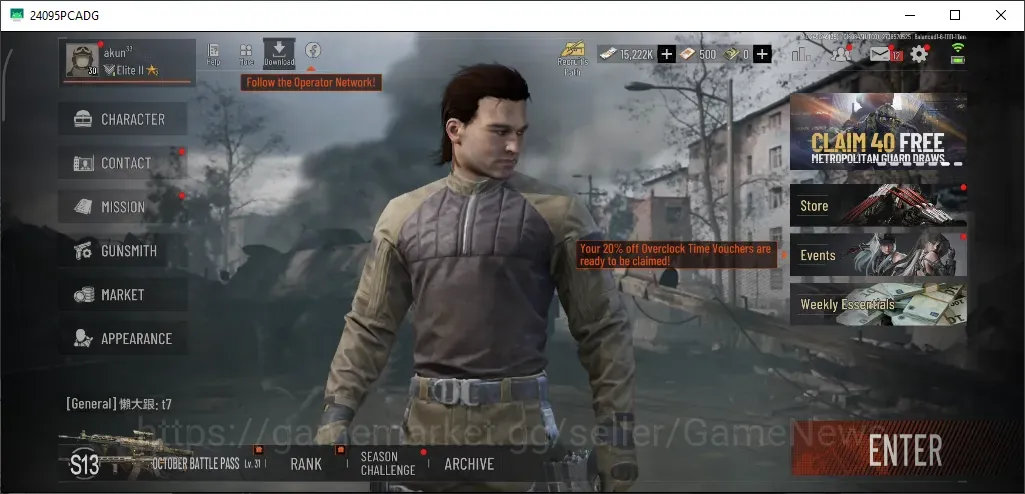This screenshot has width=1025, height=494.
Task: Click the green bond currency icon
Action: [731, 54]
